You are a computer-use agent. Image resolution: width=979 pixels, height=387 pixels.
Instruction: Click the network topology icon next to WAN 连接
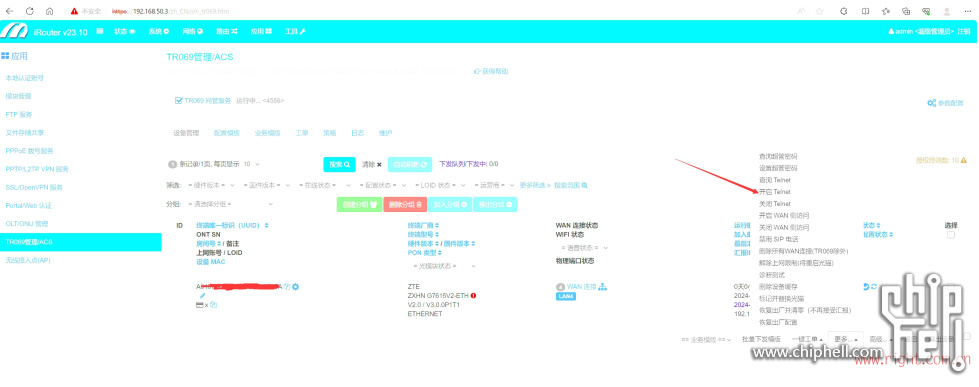pyautogui.click(x=603, y=287)
